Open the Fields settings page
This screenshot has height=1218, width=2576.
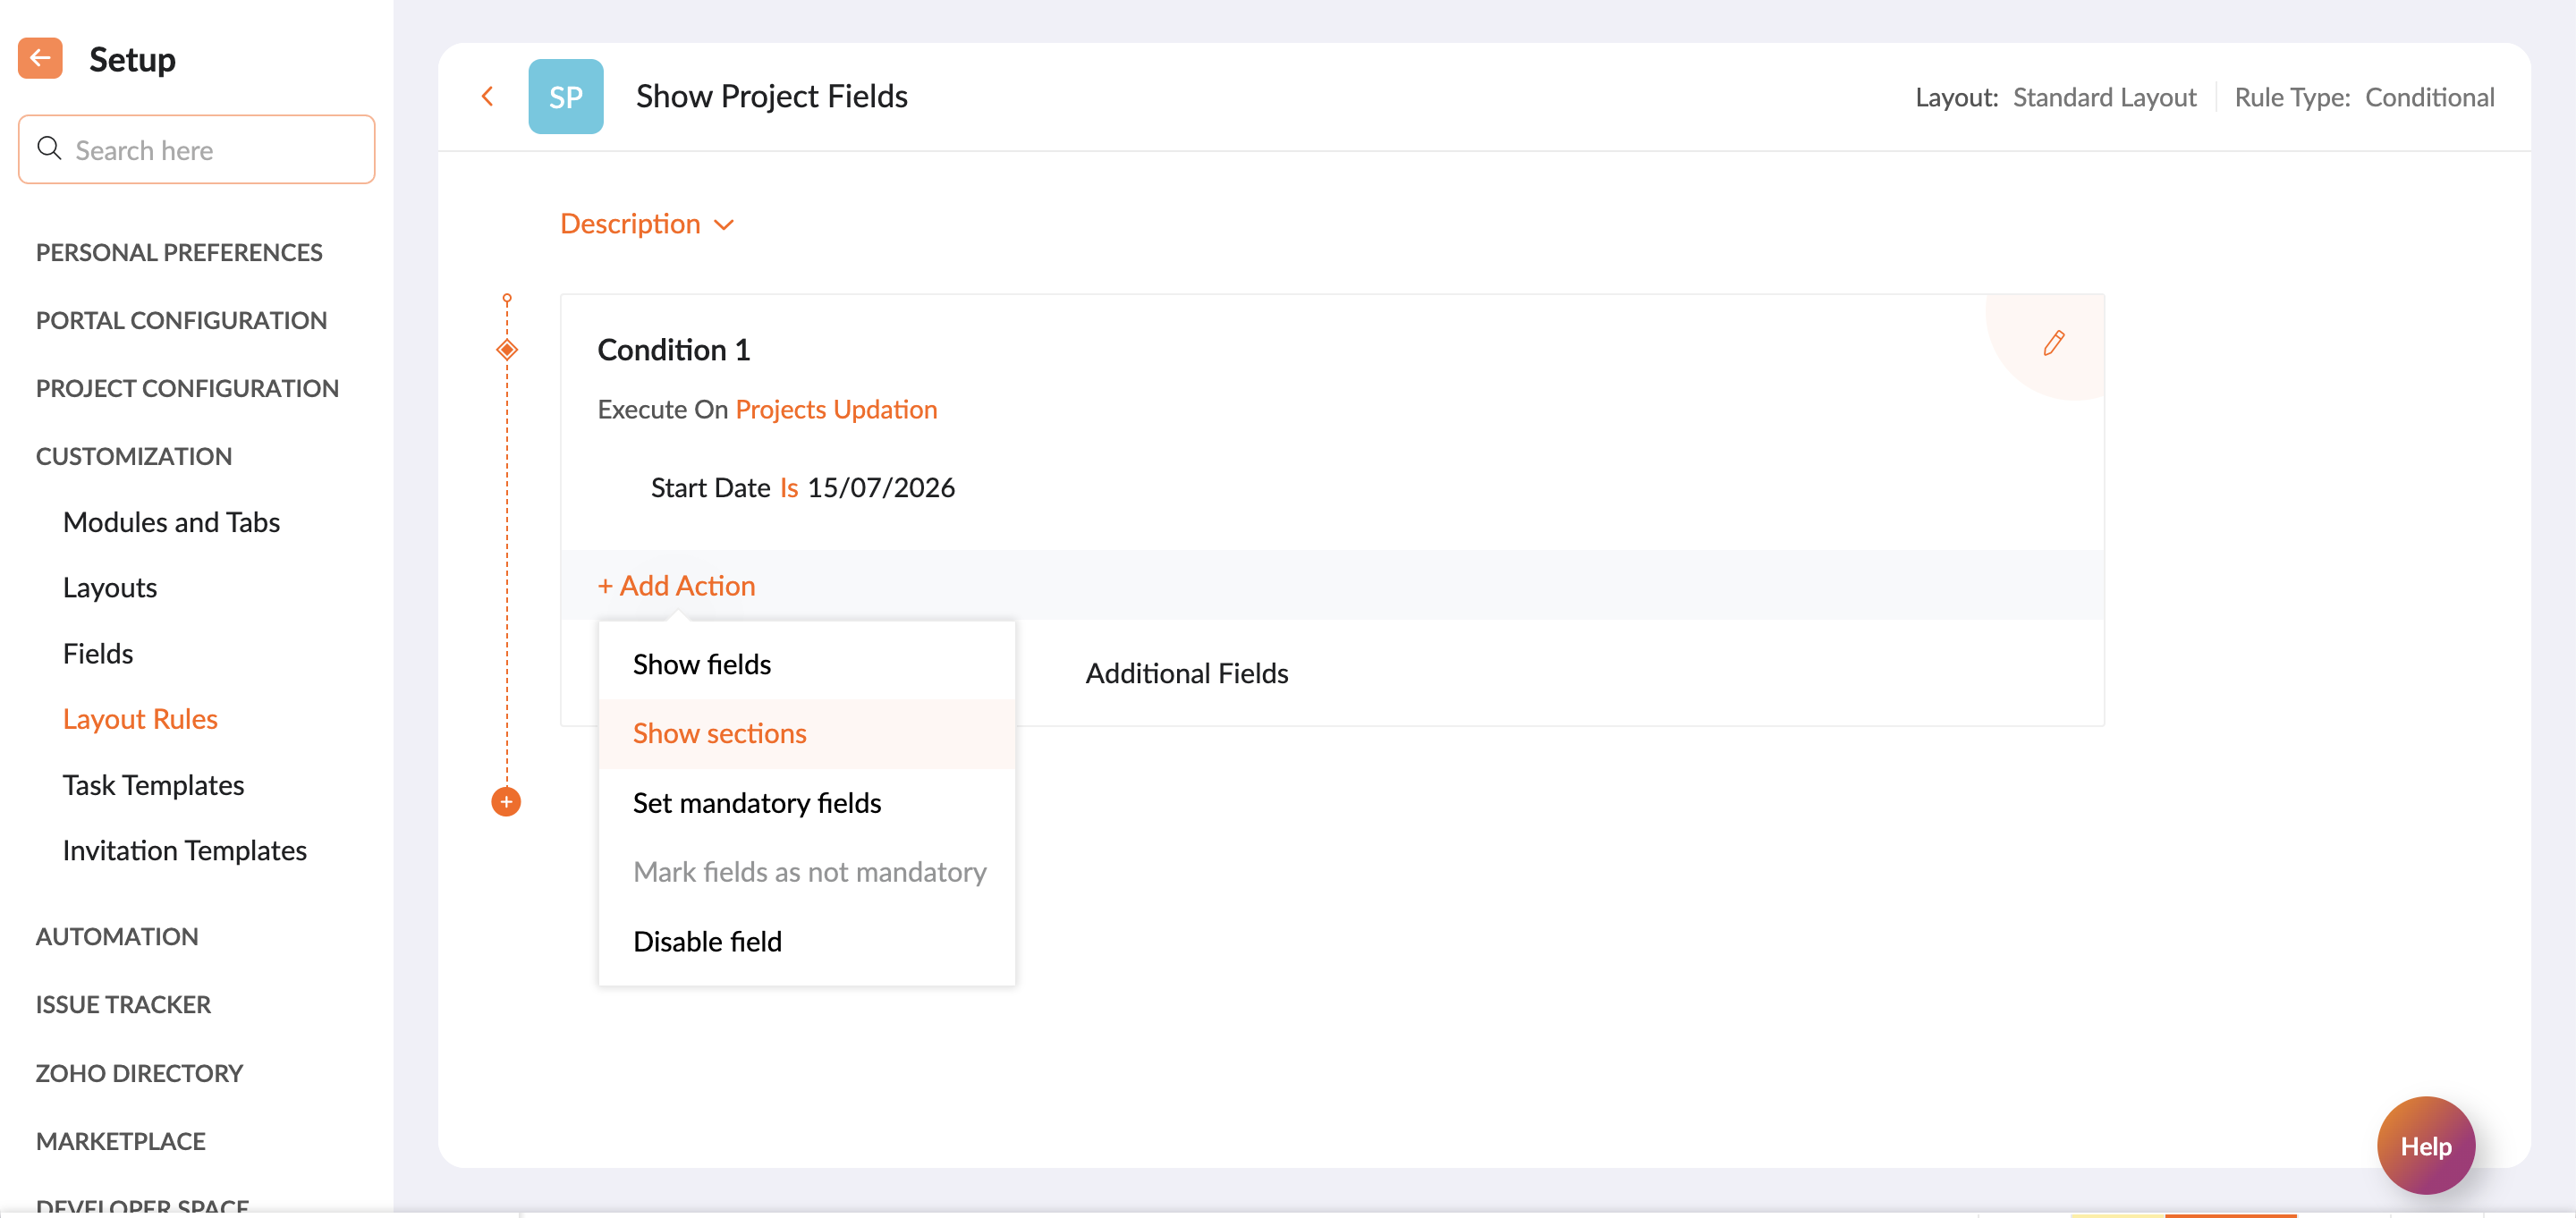(x=98, y=653)
